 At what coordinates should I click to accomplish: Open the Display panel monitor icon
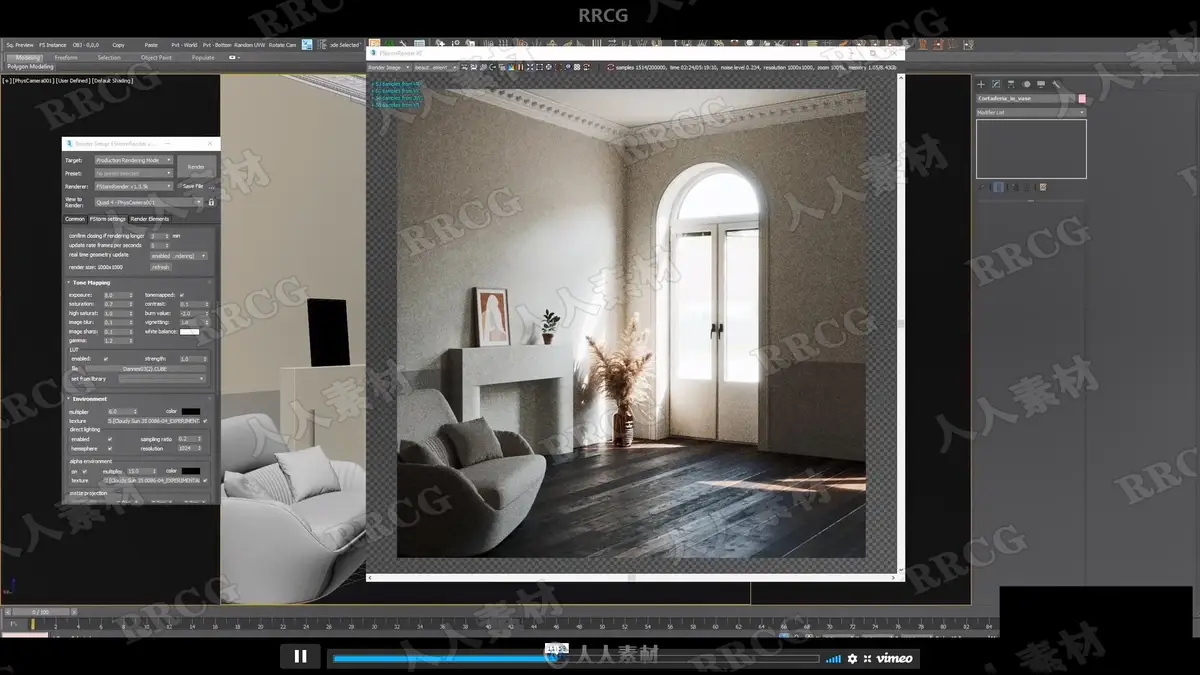coord(1041,84)
